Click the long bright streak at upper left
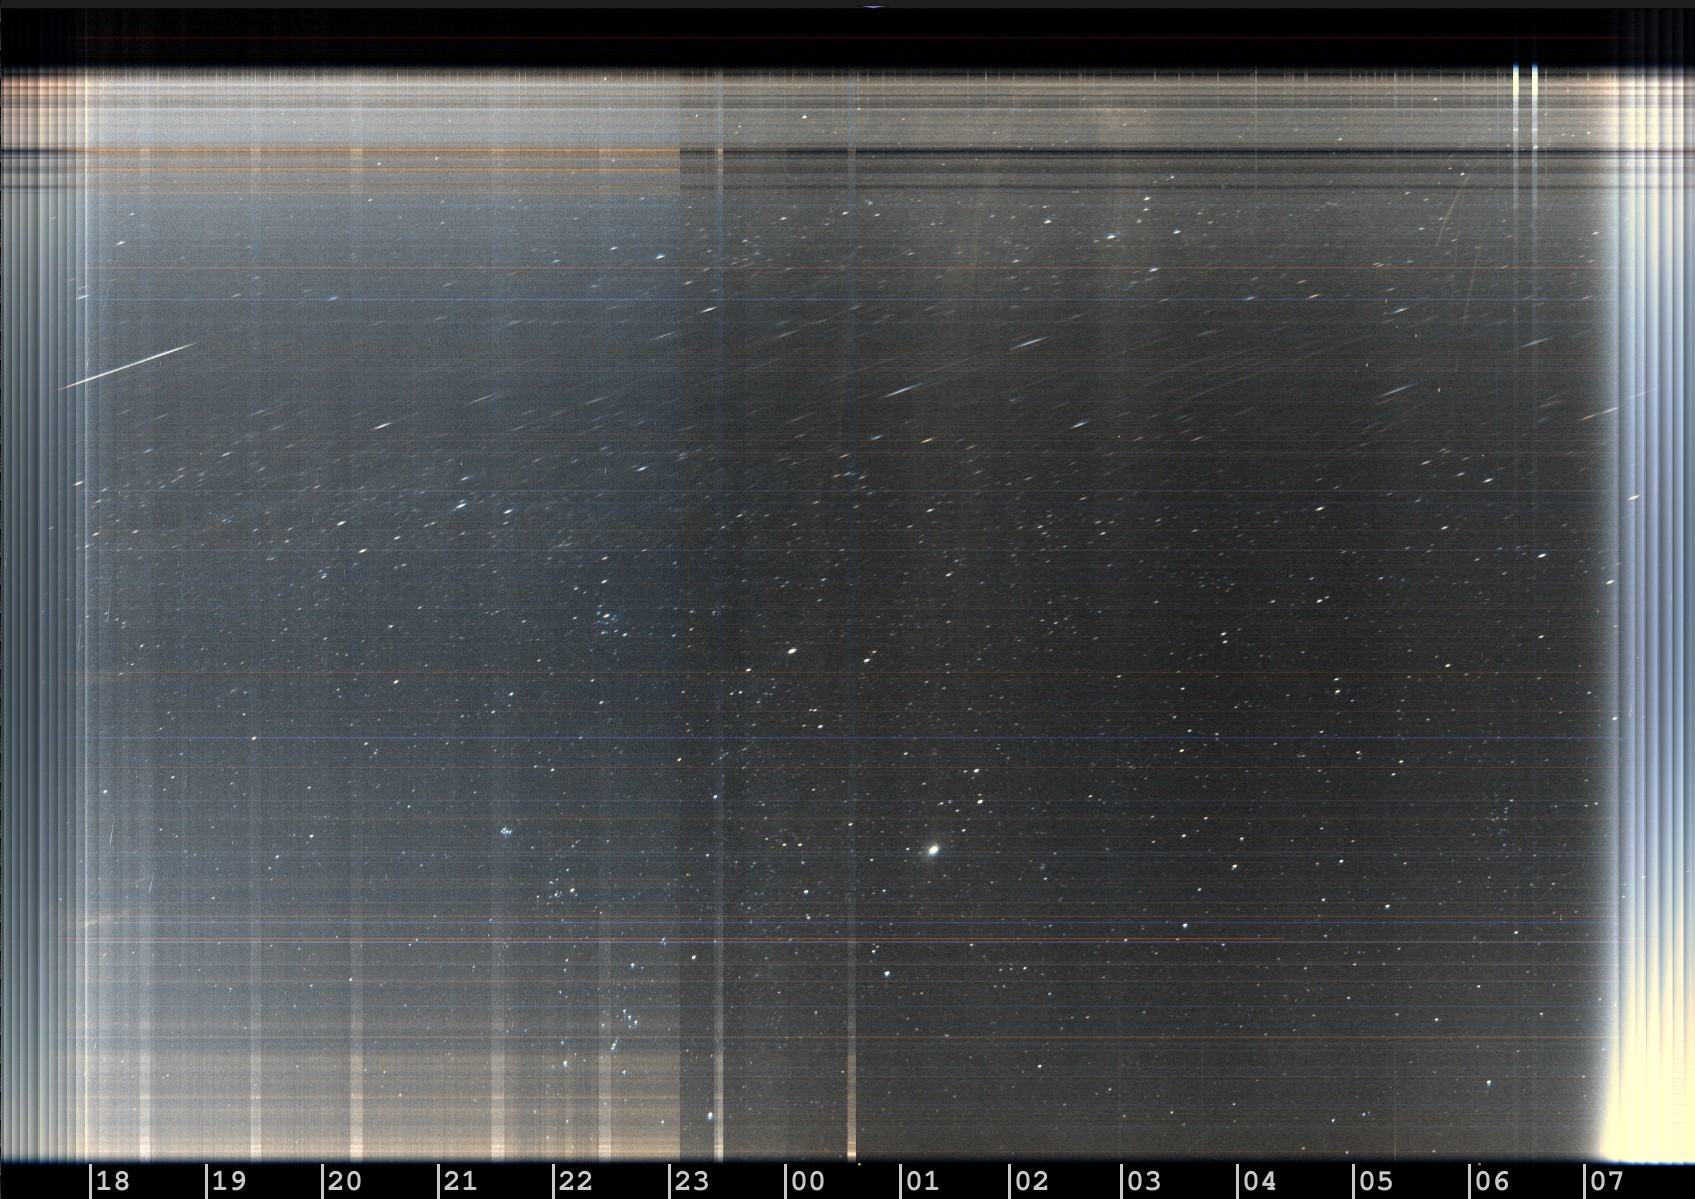 [x=130, y=365]
